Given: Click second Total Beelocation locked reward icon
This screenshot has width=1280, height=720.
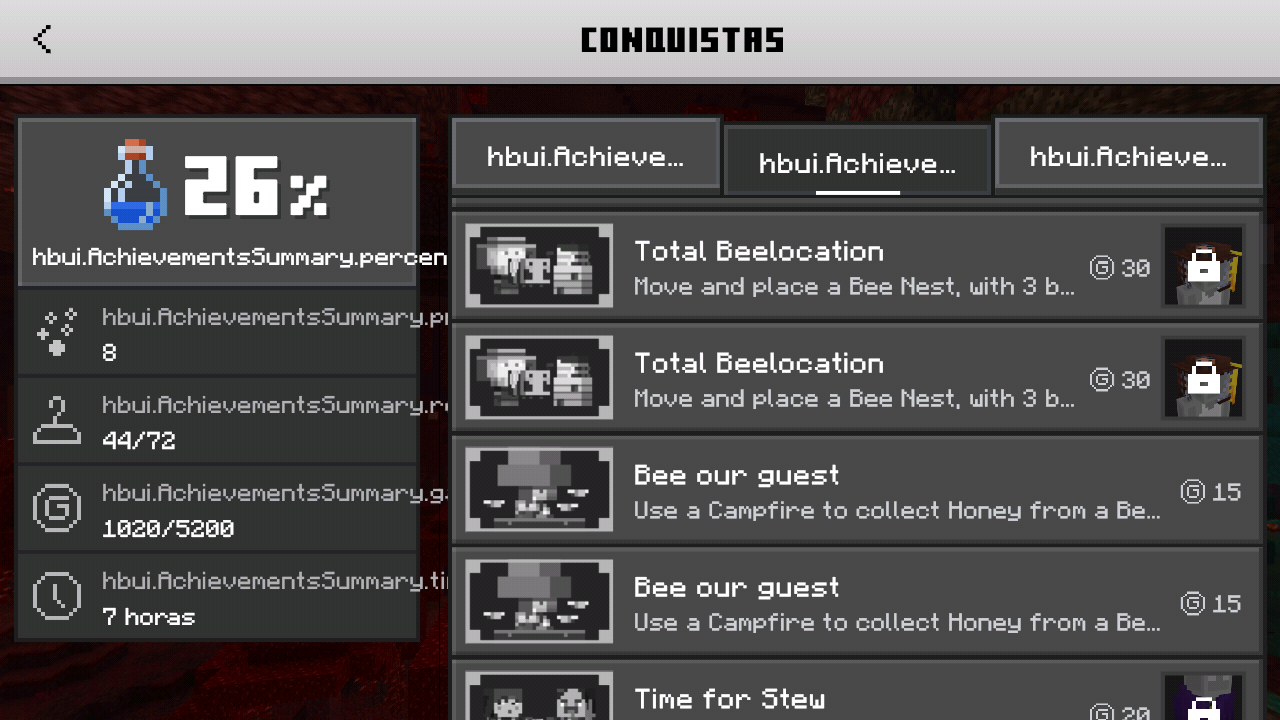Looking at the screenshot, I should point(1203,378).
